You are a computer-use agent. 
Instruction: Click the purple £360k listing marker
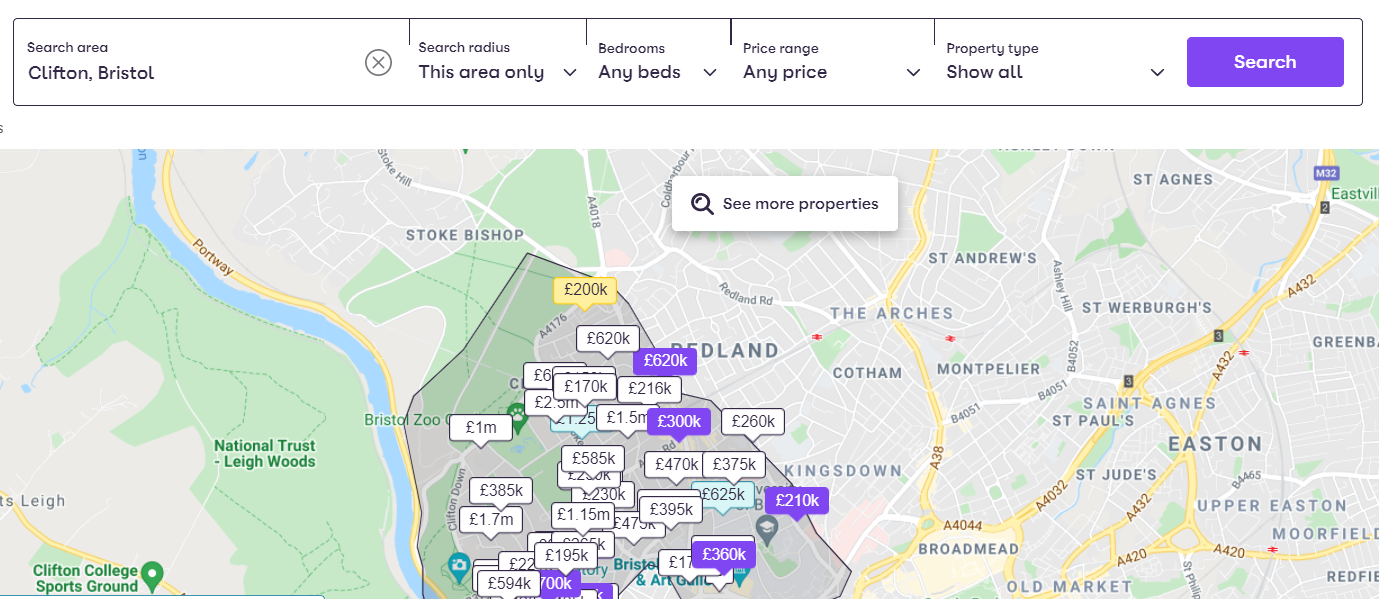coord(724,553)
